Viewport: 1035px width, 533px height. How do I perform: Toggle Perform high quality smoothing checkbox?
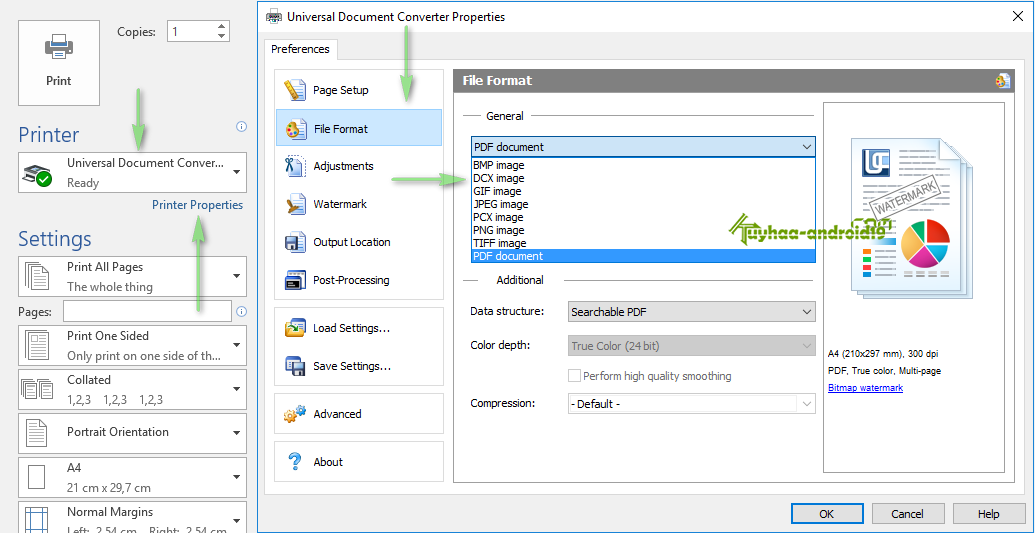[574, 376]
